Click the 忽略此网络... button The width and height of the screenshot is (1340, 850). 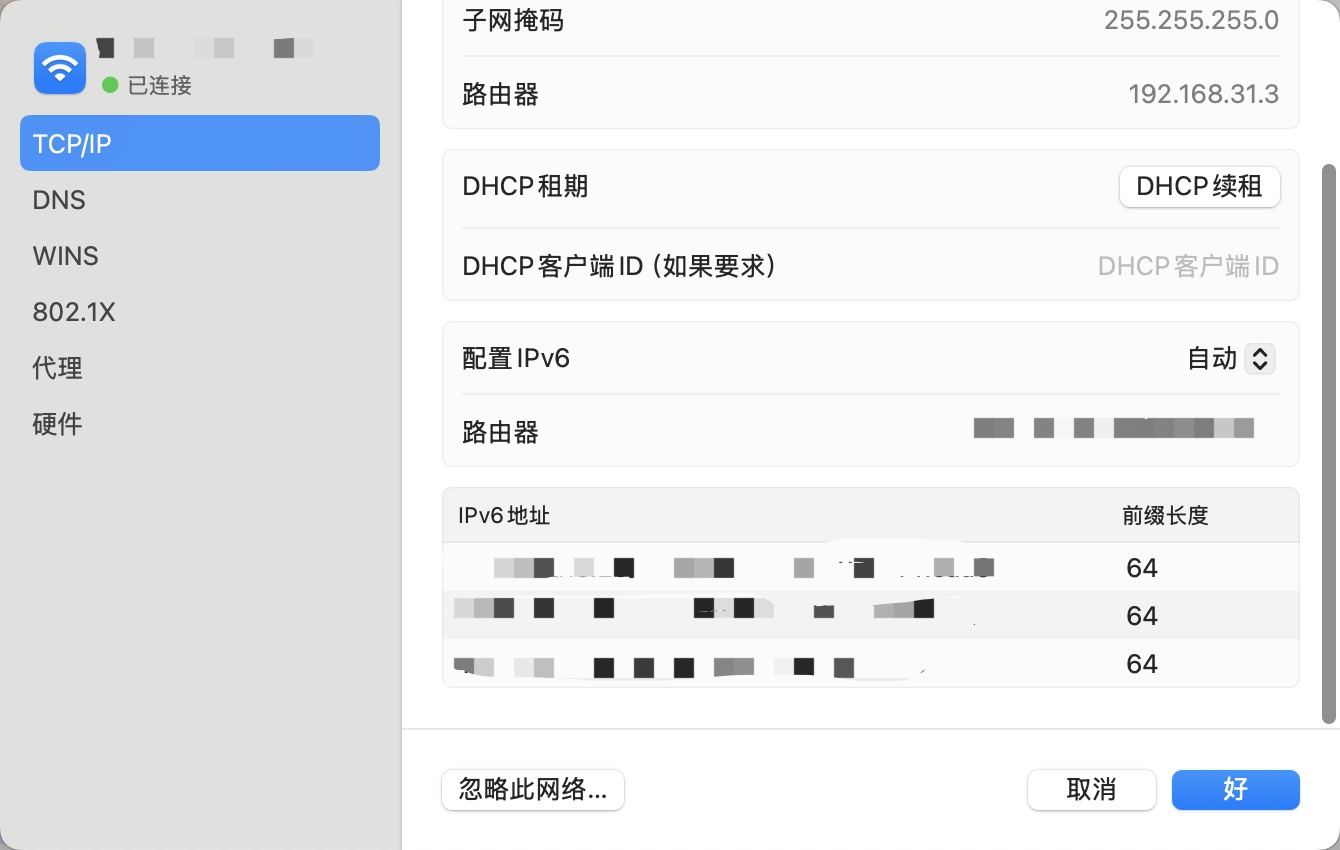[x=532, y=790]
